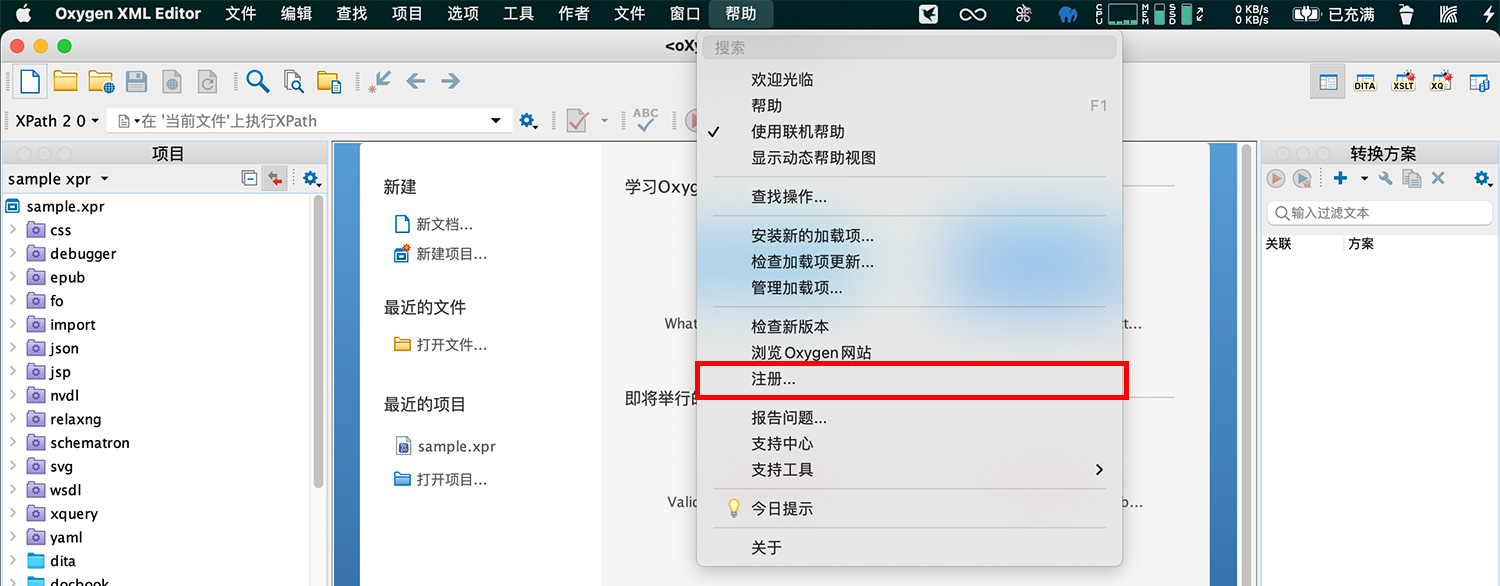The height and width of the screenshot is (586, 1500).
Task: Click the Open/Find Resource folder icon
Action: (x=329, y=82)
